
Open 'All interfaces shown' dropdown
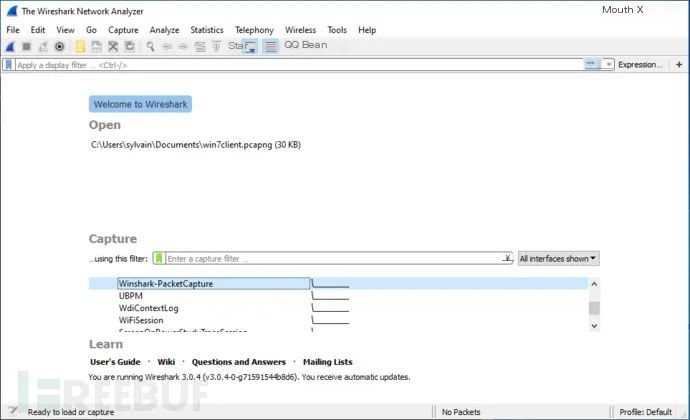(x=558, y=258)
